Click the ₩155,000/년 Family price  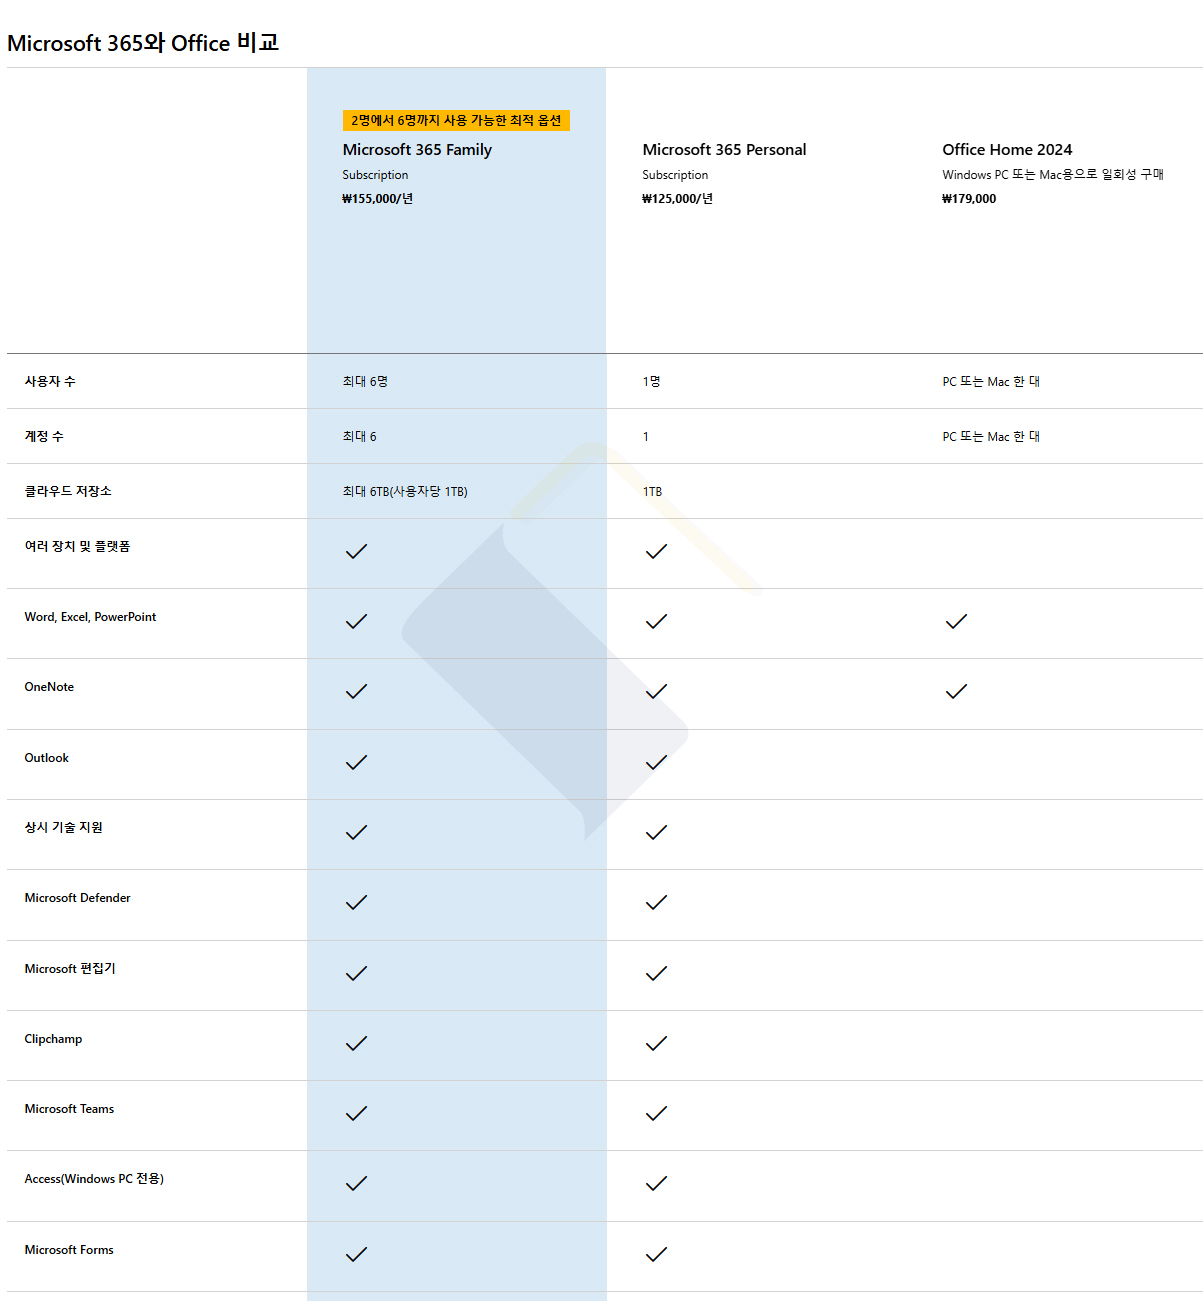pyautogui.click(x=378, y=199)
